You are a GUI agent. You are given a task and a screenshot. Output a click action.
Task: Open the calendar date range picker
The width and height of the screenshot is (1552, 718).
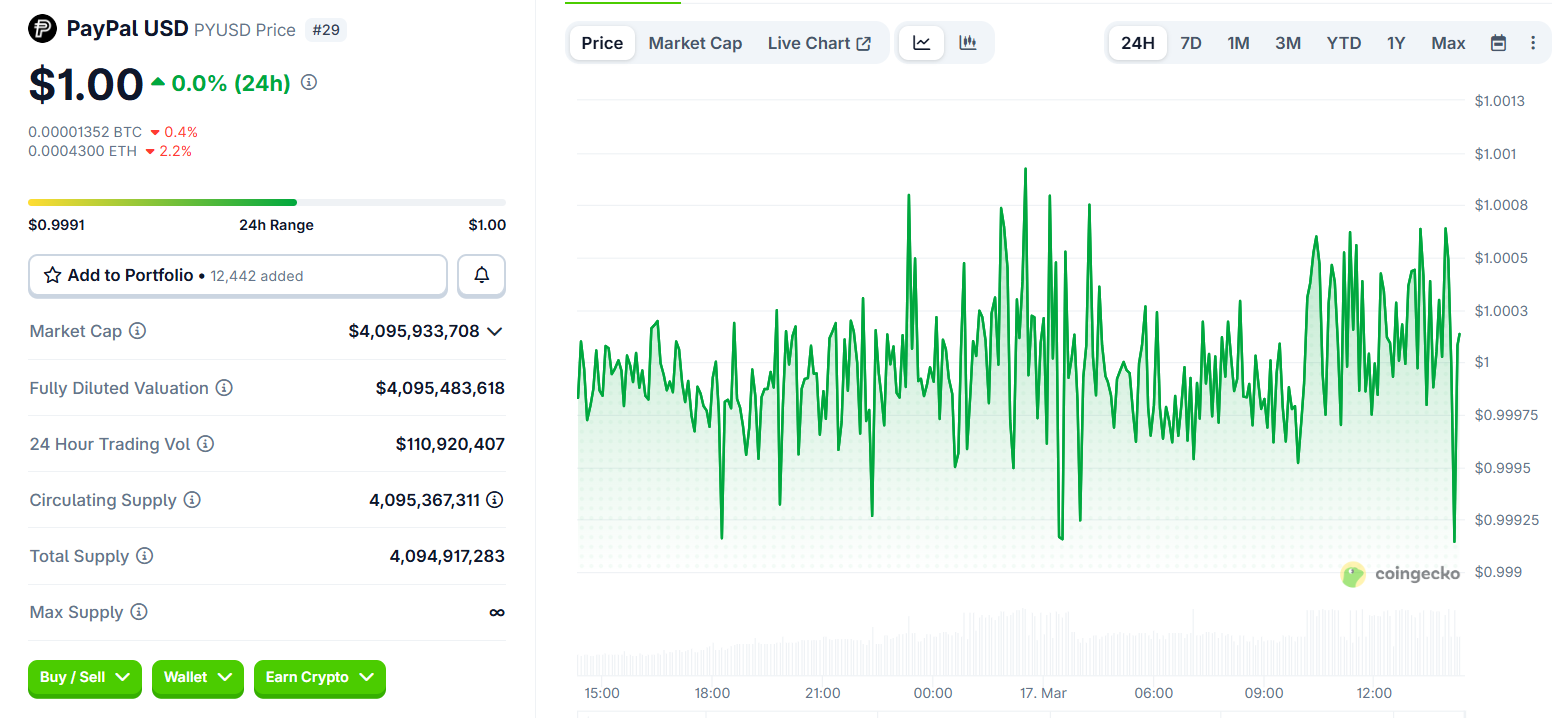(x=1498, y=43)
